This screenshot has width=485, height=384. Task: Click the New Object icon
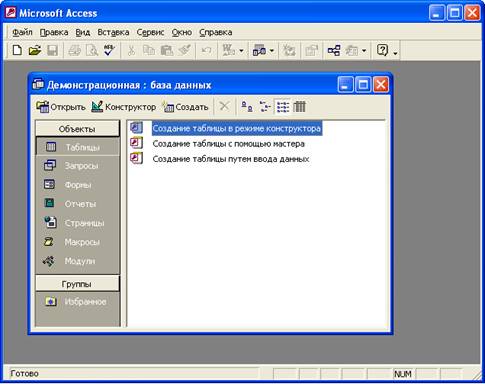click(352, 50)
